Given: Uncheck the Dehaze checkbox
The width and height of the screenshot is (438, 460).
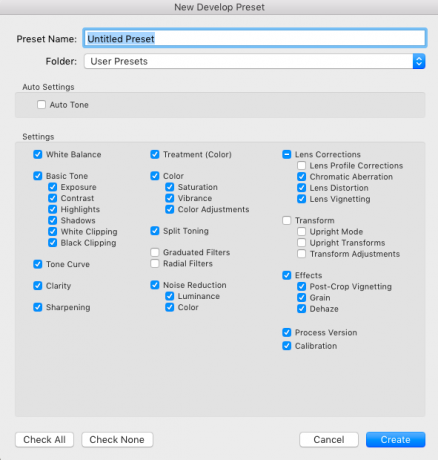Looking at the screenshot, I should point(301,309).
